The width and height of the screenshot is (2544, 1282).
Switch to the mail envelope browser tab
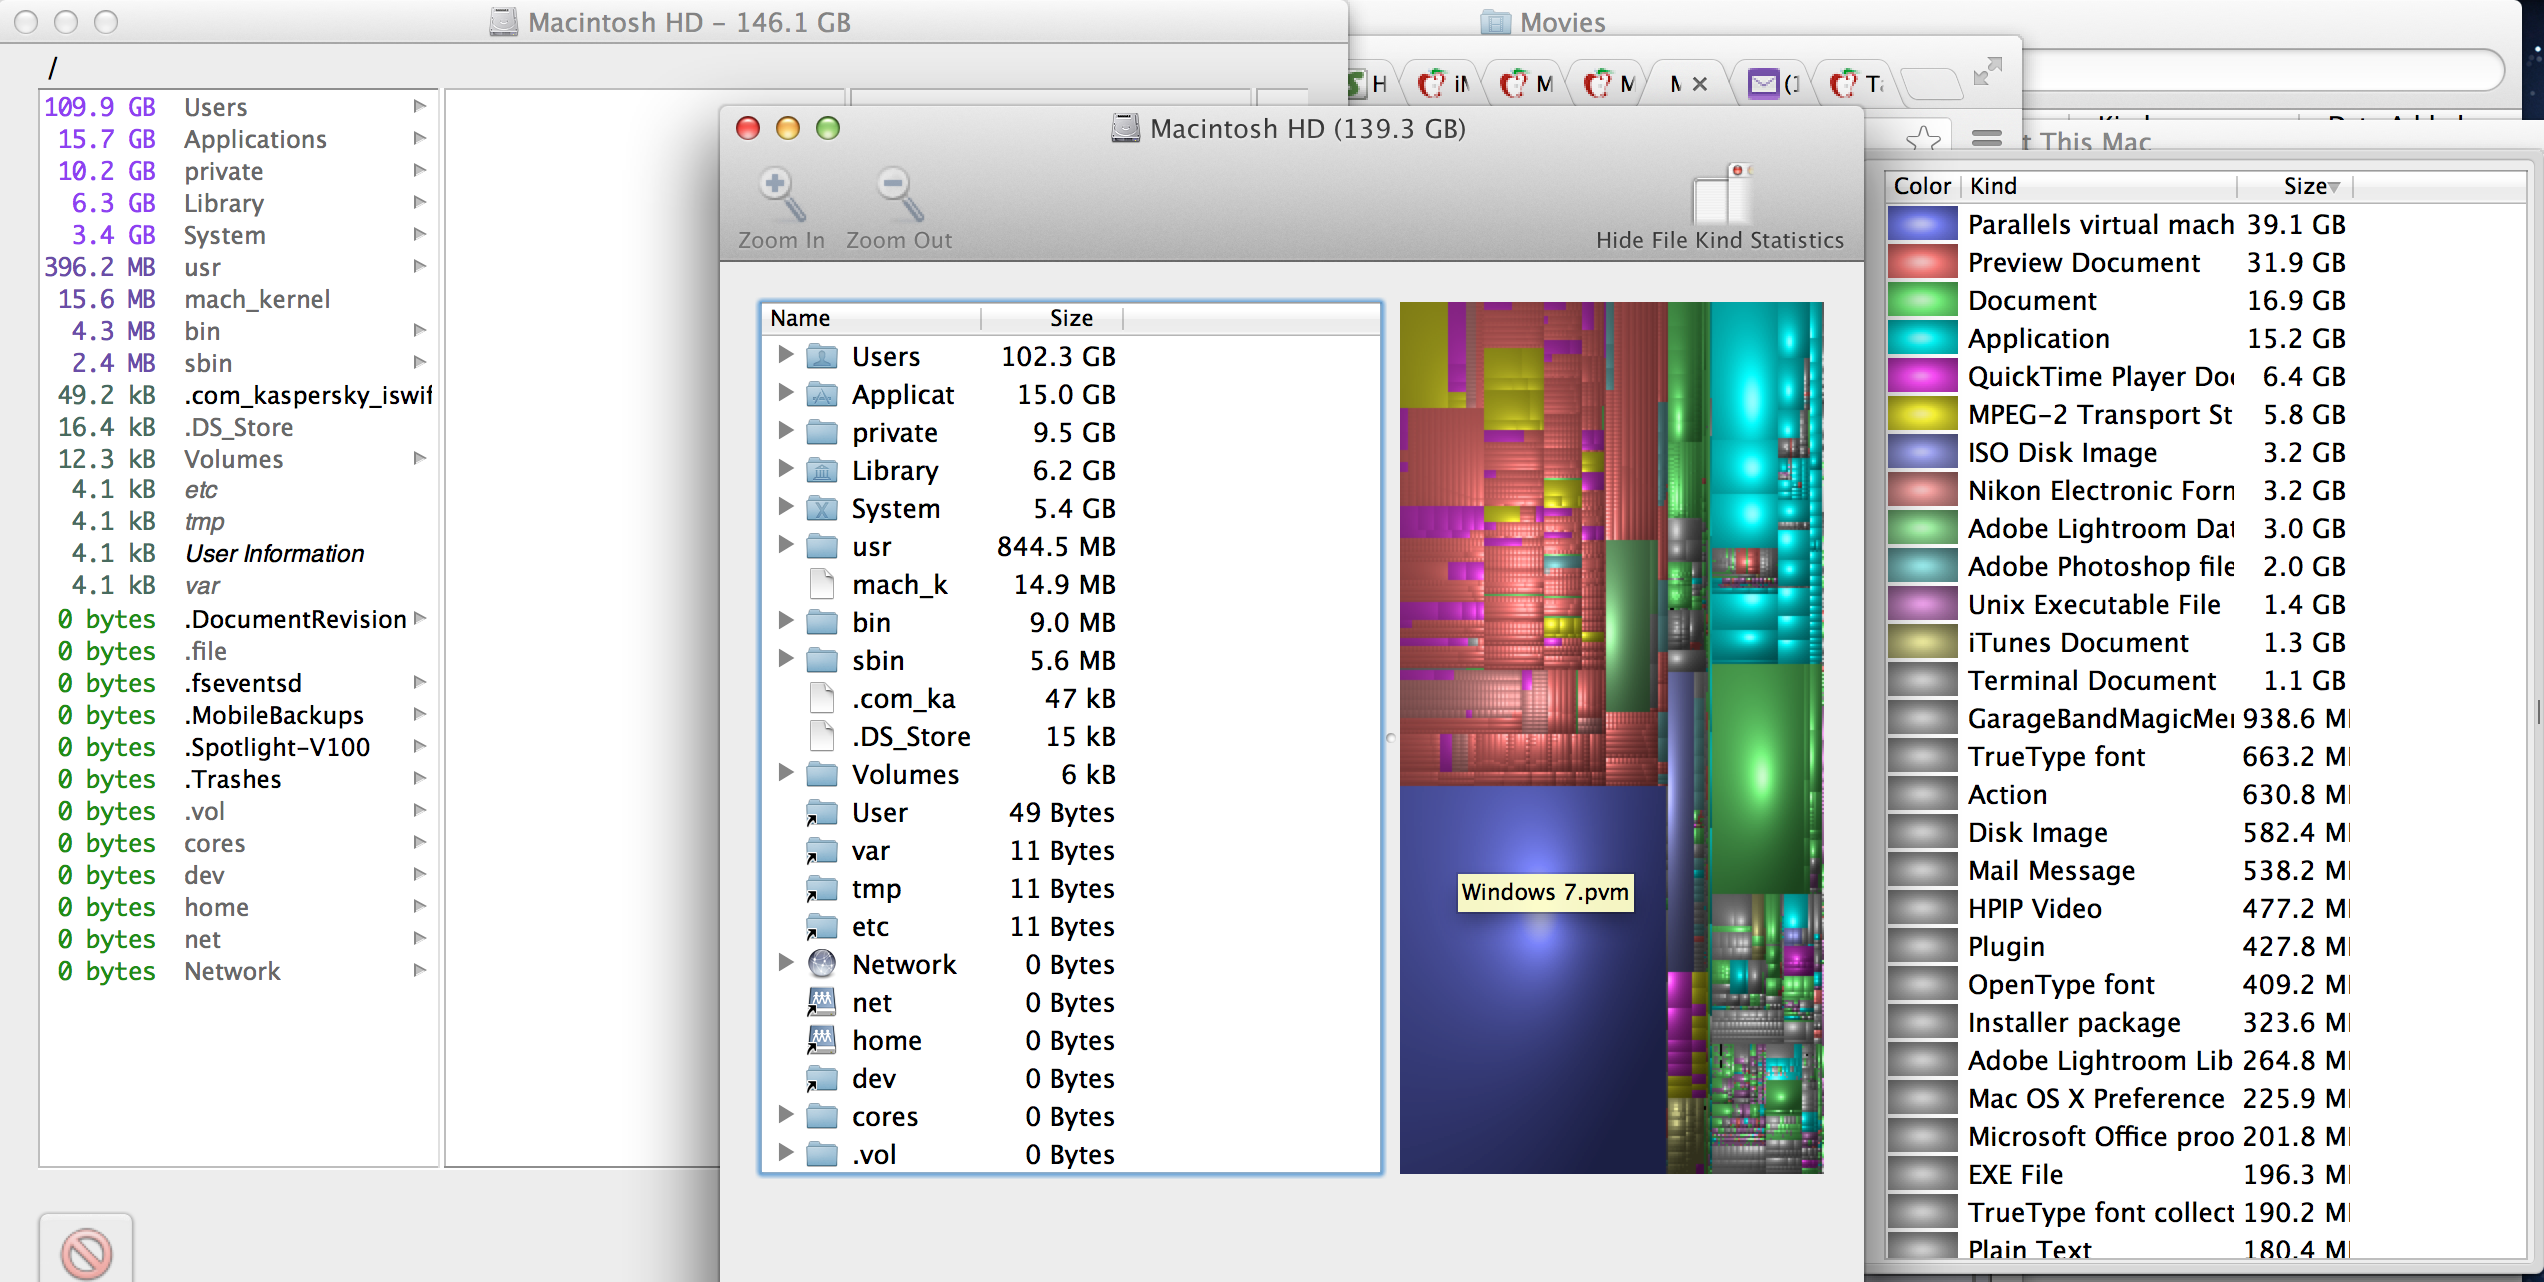pyautogui.click(x=1773, y=84)
